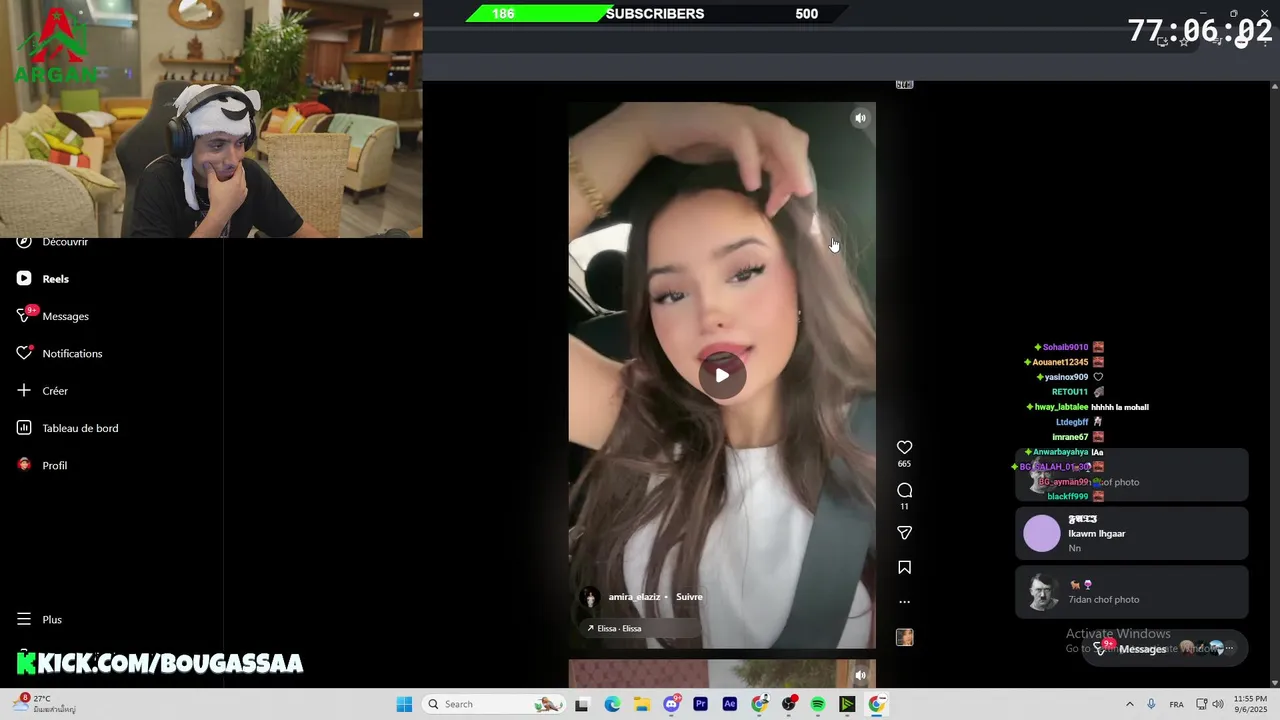Image resolution: width=1280 pixels, height=720 pixels.
Task: Open the network icon in the system tray
Action: [1202, 704]
